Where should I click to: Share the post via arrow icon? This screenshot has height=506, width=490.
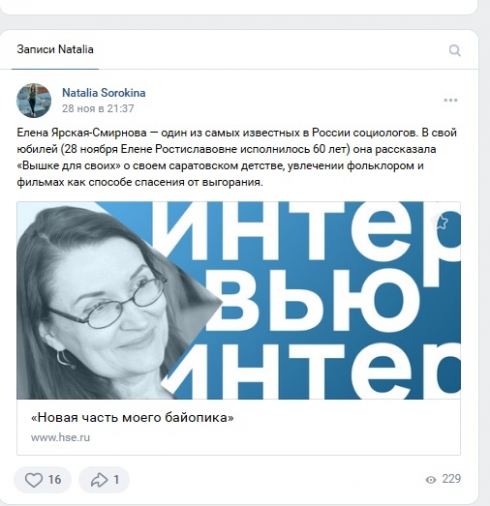(99, 480)
